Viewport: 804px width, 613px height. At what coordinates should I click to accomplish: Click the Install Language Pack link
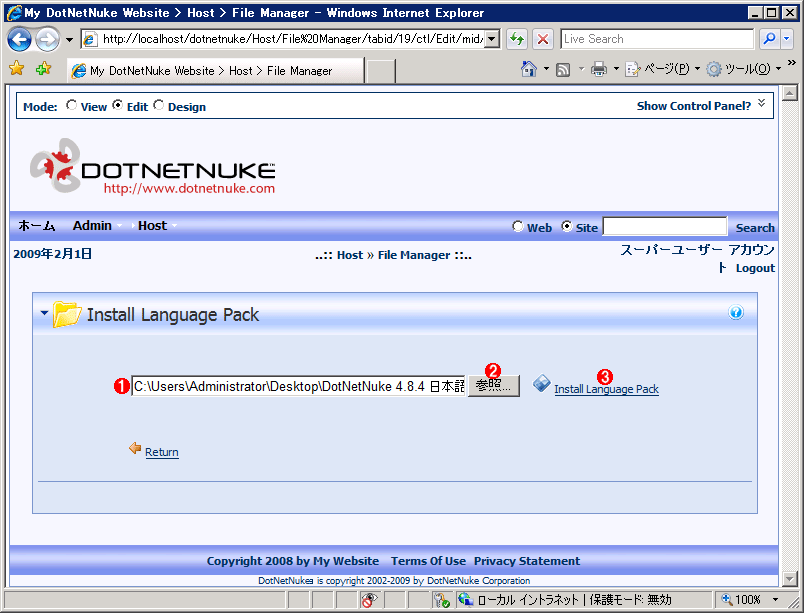606,389
